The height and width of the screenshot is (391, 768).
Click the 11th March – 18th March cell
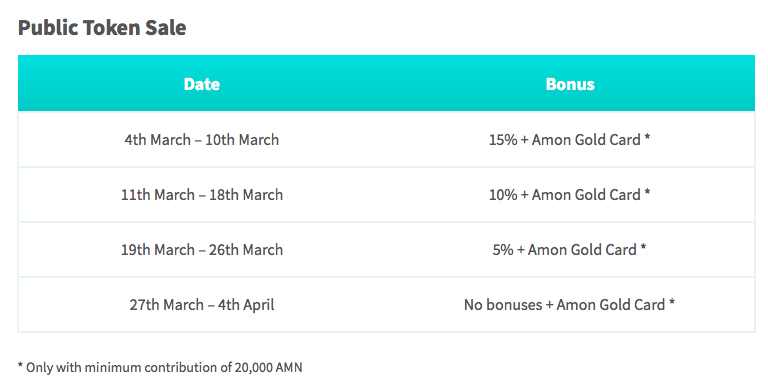(202, 195)
